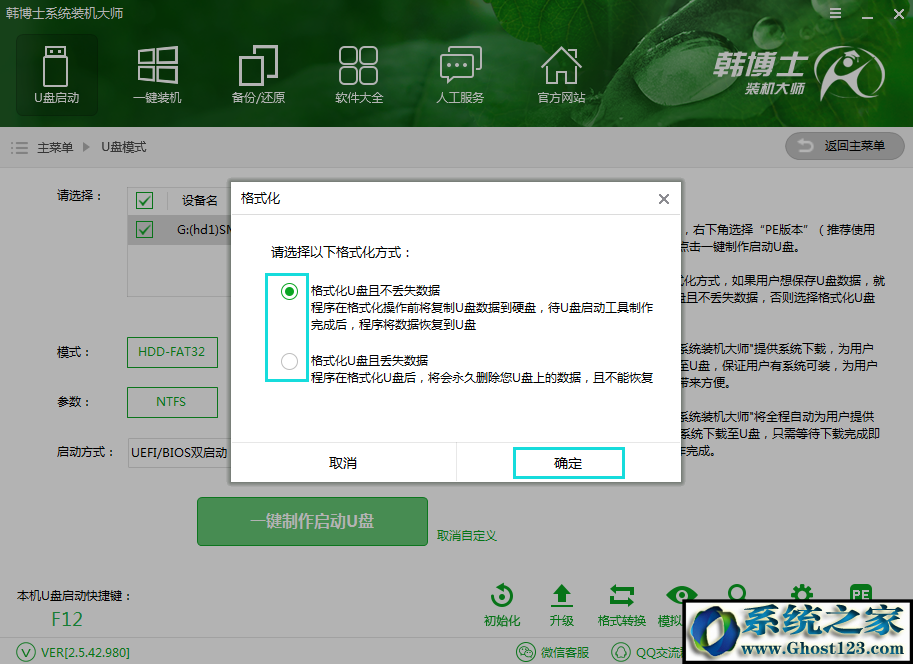Toggle the select-all checkbox beside 设备名
Viewport: 913px width, 664px height.
click(144, 201)
